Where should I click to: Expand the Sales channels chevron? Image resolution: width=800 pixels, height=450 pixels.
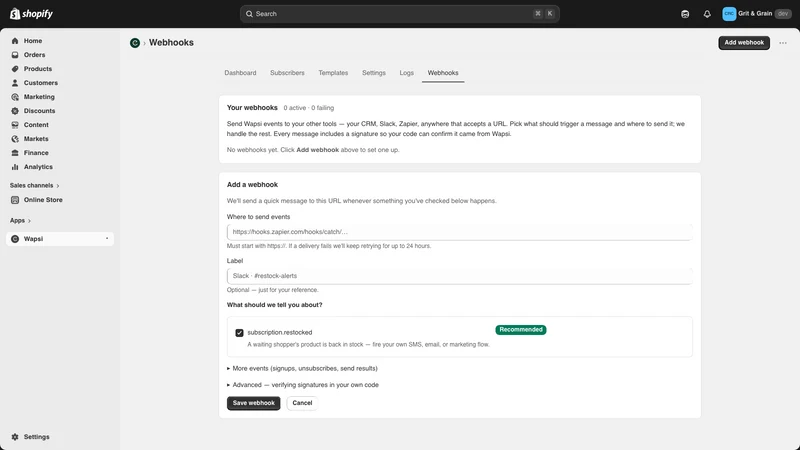[58, 186]
